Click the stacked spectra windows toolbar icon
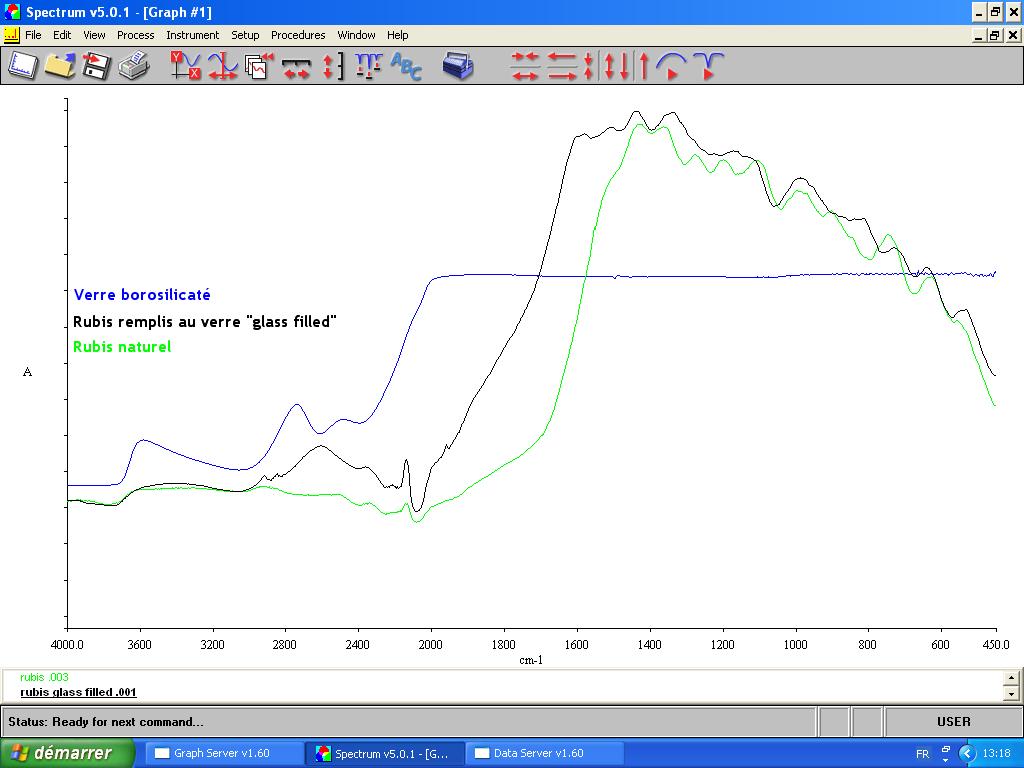This screenshot has width=1024, height=768. [259, 66]
